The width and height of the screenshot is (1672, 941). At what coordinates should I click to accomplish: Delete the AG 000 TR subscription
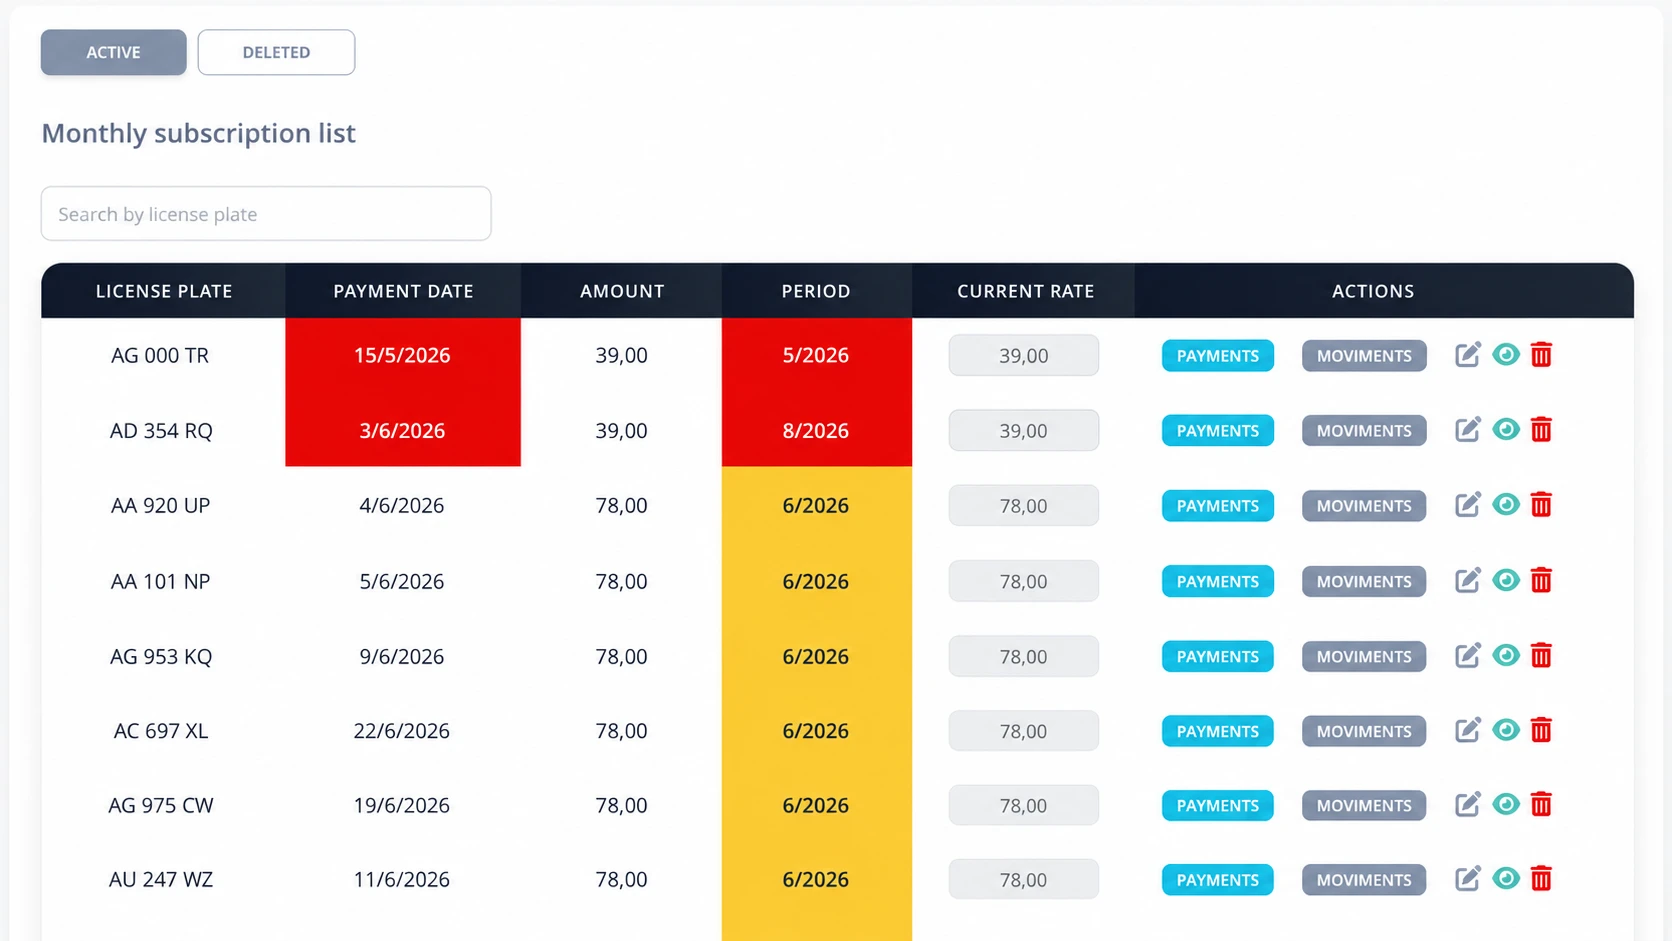1541,355
